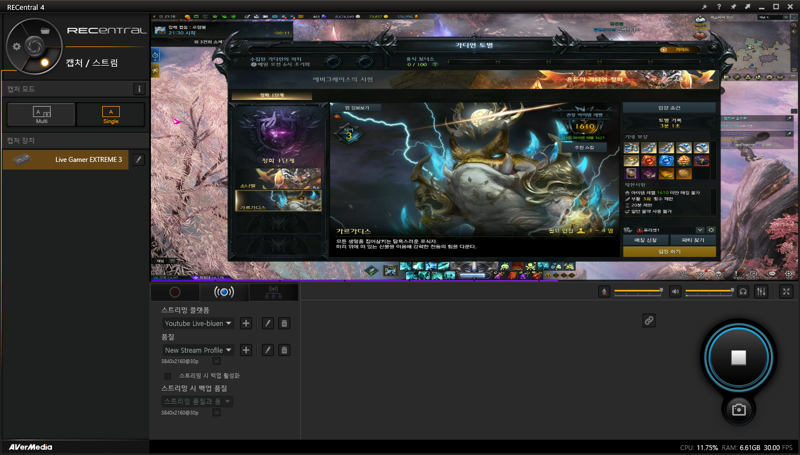Mute the microphone icon

pos(604,292)
